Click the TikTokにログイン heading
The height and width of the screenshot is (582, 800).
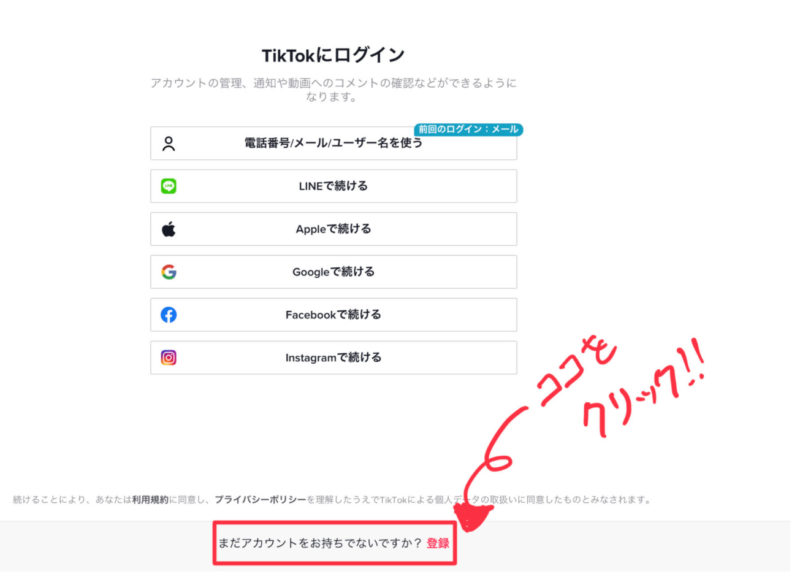333,55
